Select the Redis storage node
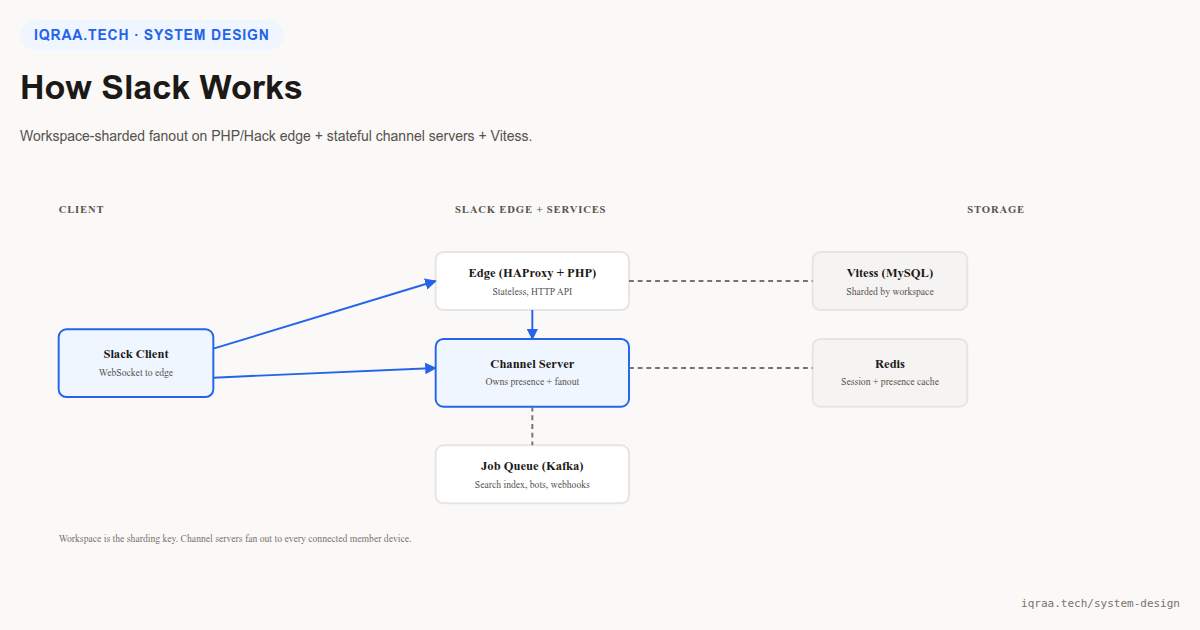 pos(890,373)
